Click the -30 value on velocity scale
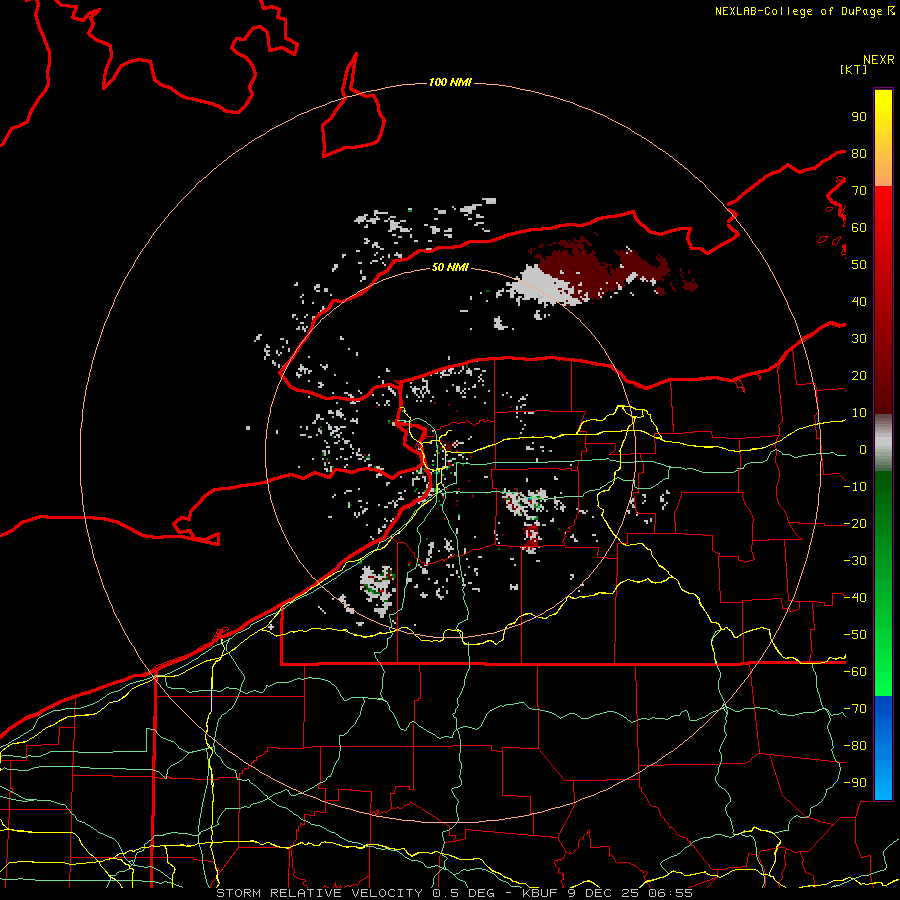This screenshot has height=900, width=900. click(x=855, y=561)
